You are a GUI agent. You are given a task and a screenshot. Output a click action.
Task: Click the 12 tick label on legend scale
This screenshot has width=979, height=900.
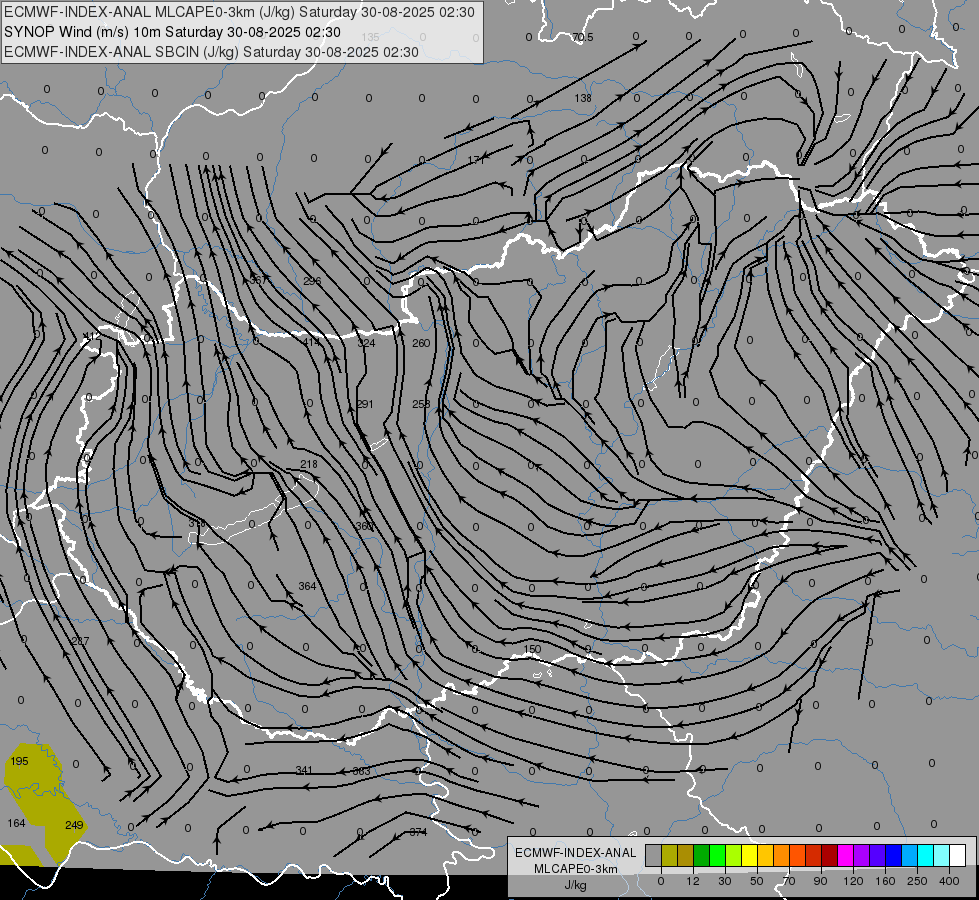click(x=693, y=881)
